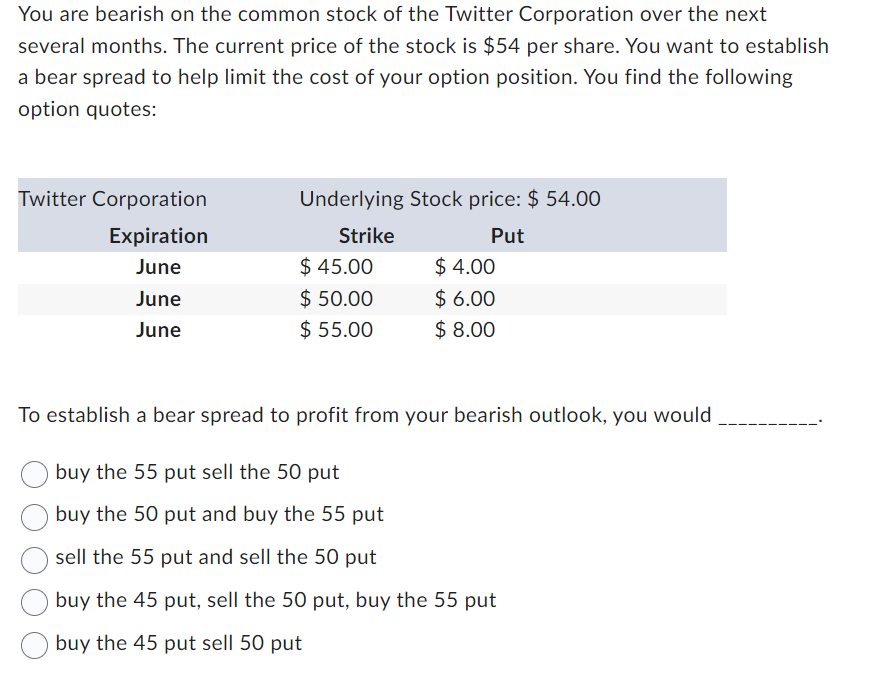This screenshot has width=888, height=678.
Task: Click the $ 4.00 put price cell
Action: [x=465, y=267]
